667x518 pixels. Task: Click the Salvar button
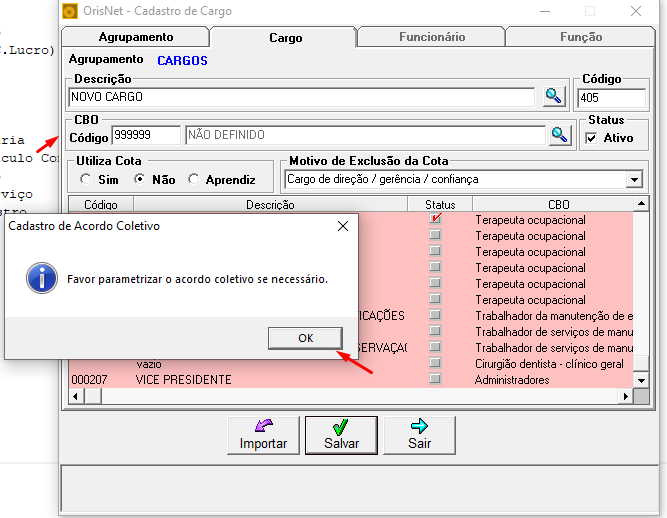[x=341, y=435]
